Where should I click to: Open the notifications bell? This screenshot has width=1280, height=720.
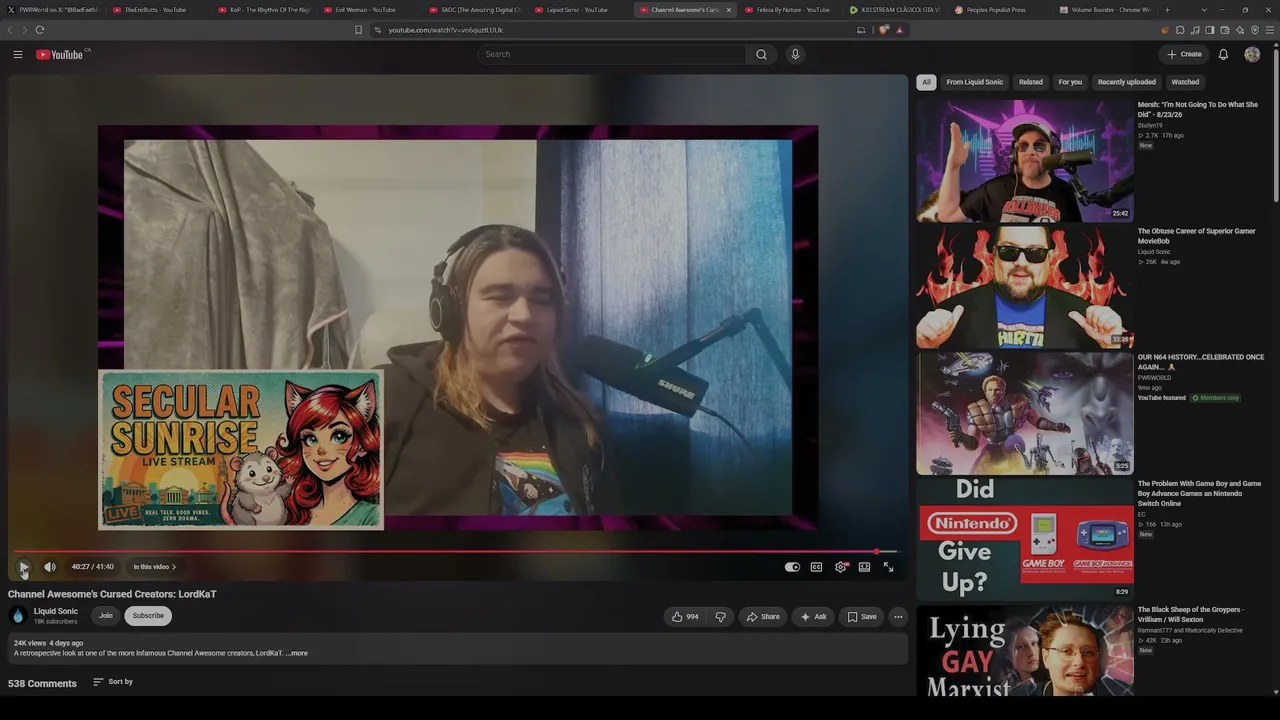tap(1223, 54)
